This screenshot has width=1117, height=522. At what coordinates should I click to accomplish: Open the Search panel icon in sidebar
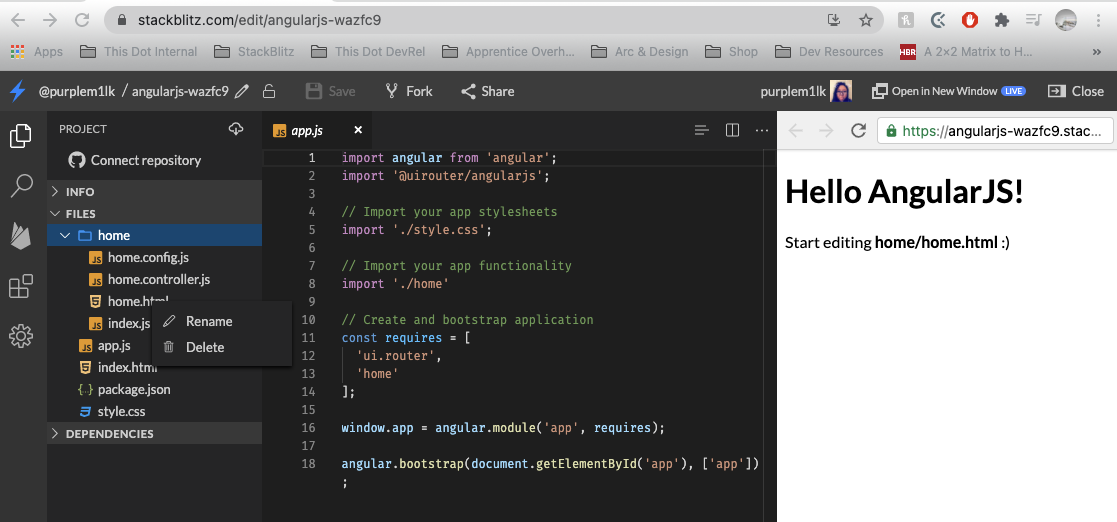coord(21,185)
